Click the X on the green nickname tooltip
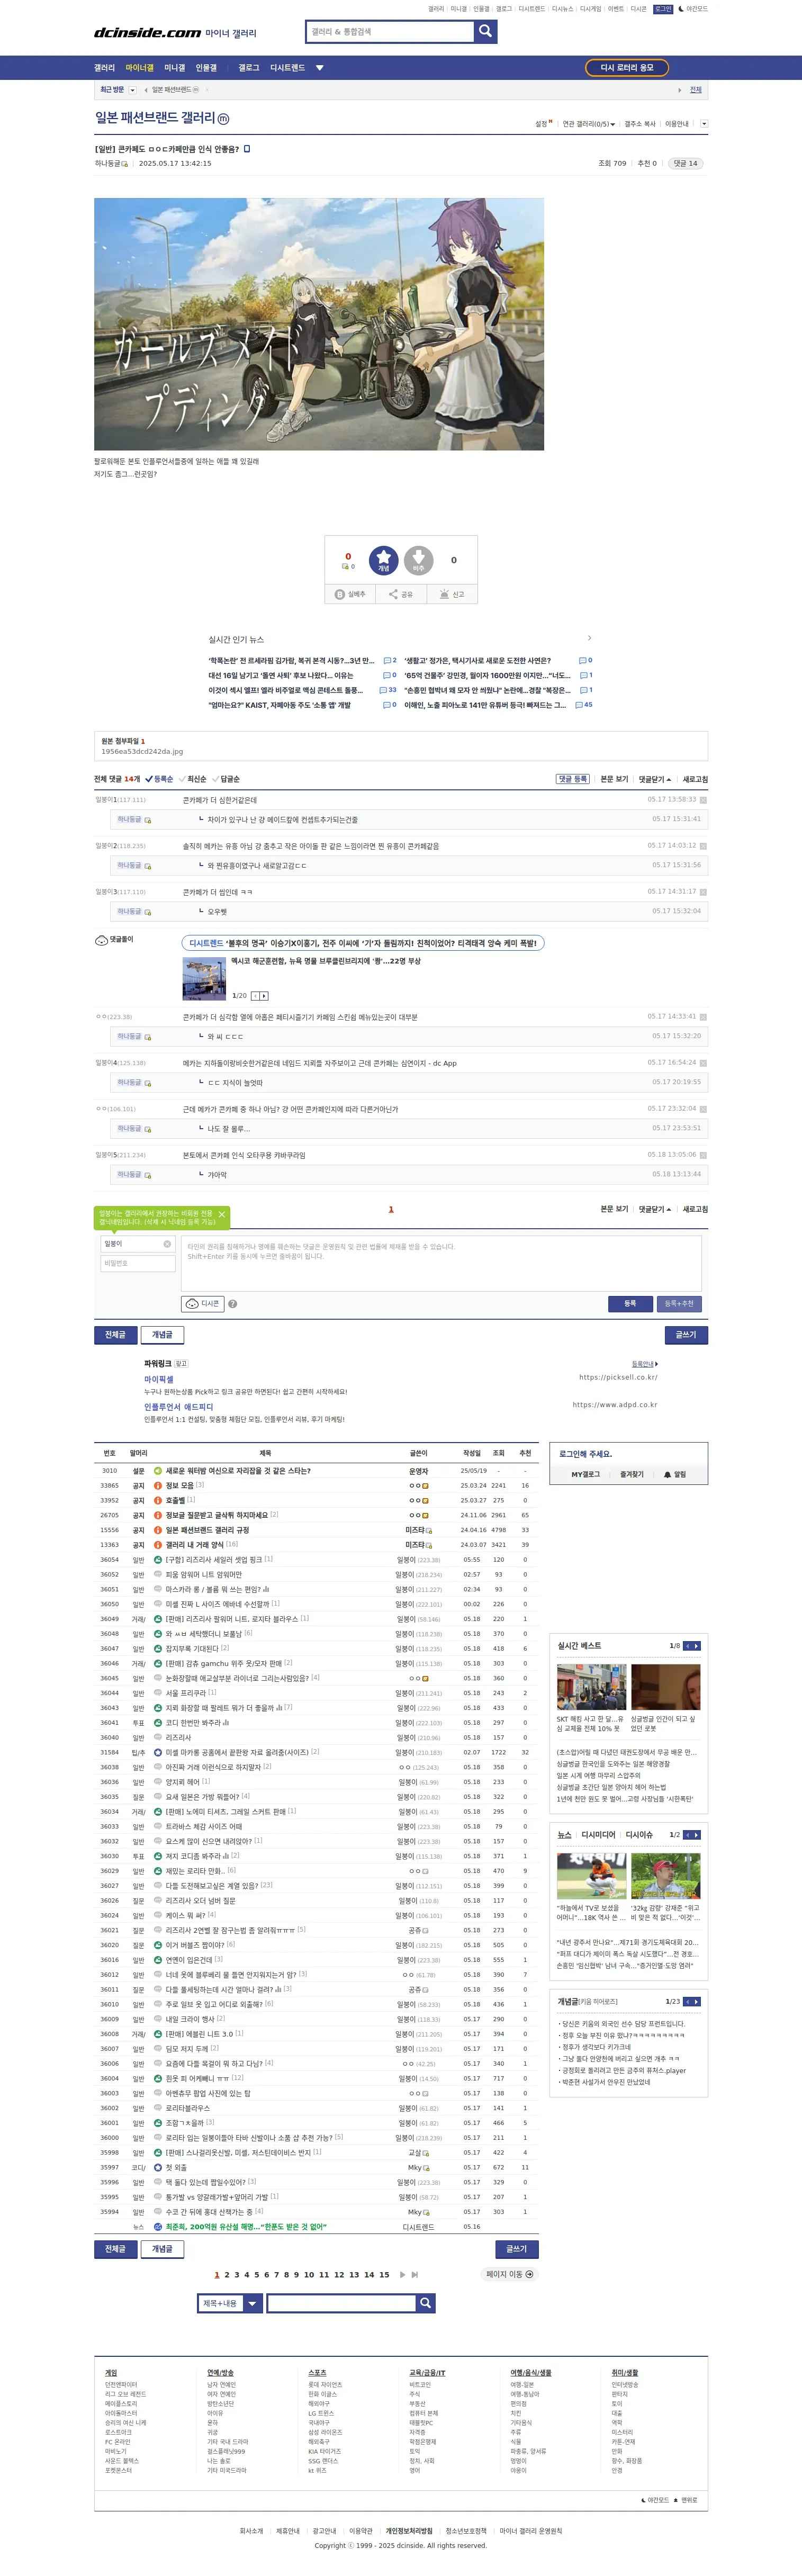The image size is (802, 2576). 222,1214
